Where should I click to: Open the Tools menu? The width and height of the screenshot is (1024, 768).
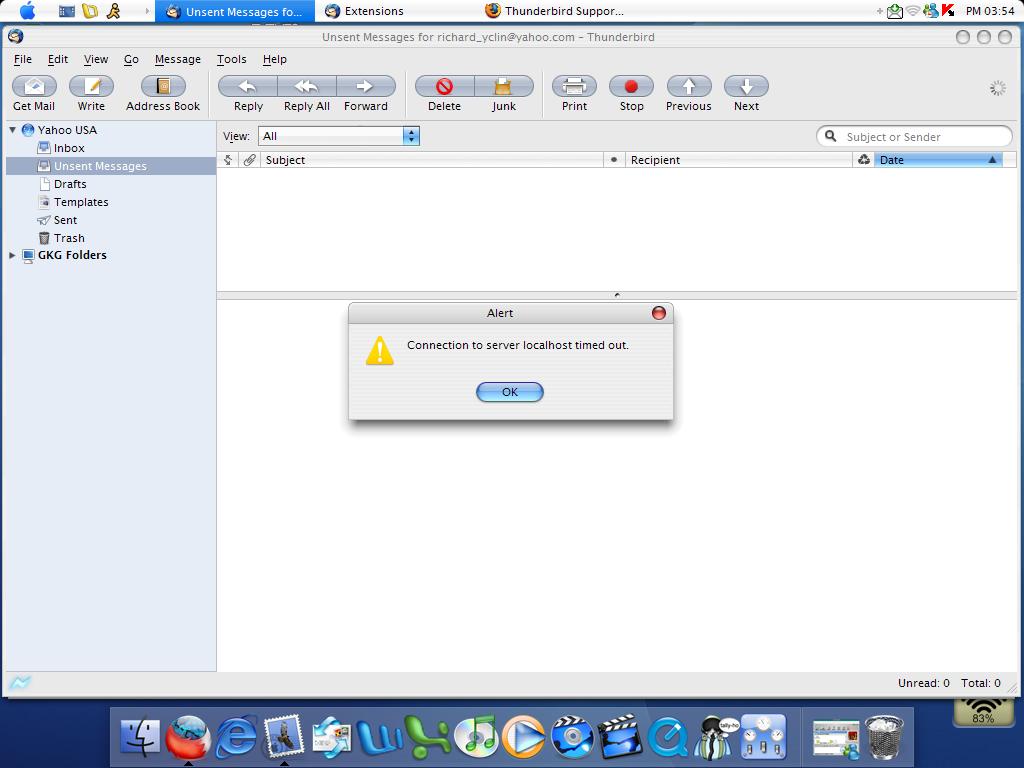pyautogui.click(x=232, y=59)
